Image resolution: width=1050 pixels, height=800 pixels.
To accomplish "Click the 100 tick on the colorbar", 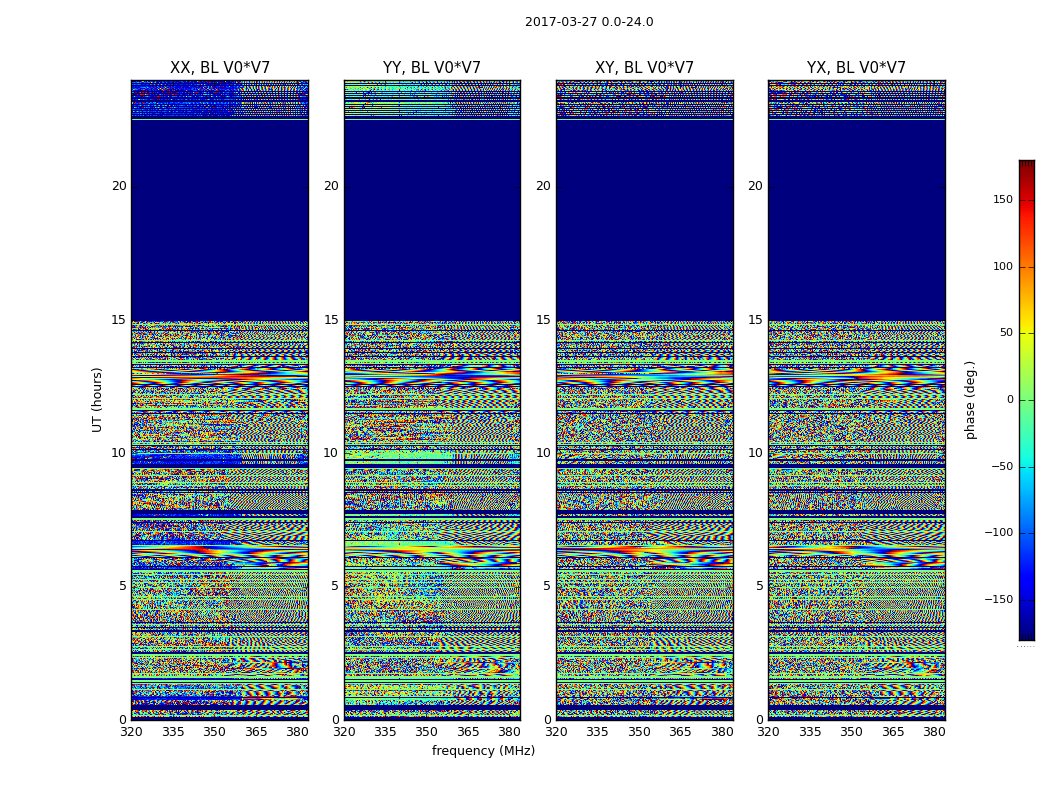I will pyautogui.click(x=1003, y=266).
